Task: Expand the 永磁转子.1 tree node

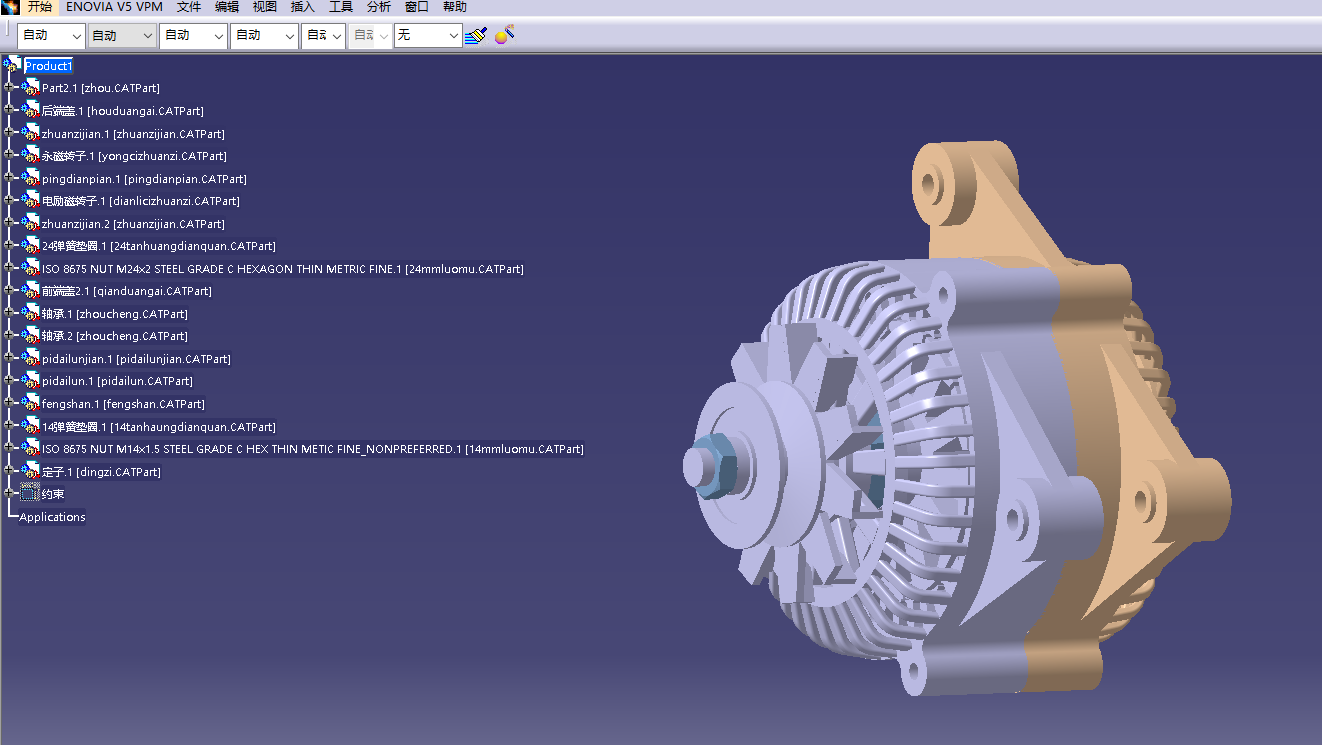Action: click(x=9, y=155)
